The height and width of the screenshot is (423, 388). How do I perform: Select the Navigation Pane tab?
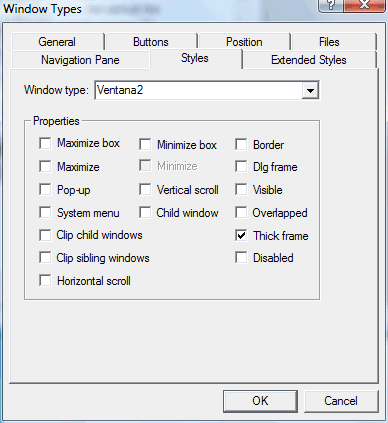(x=80, y=60)
